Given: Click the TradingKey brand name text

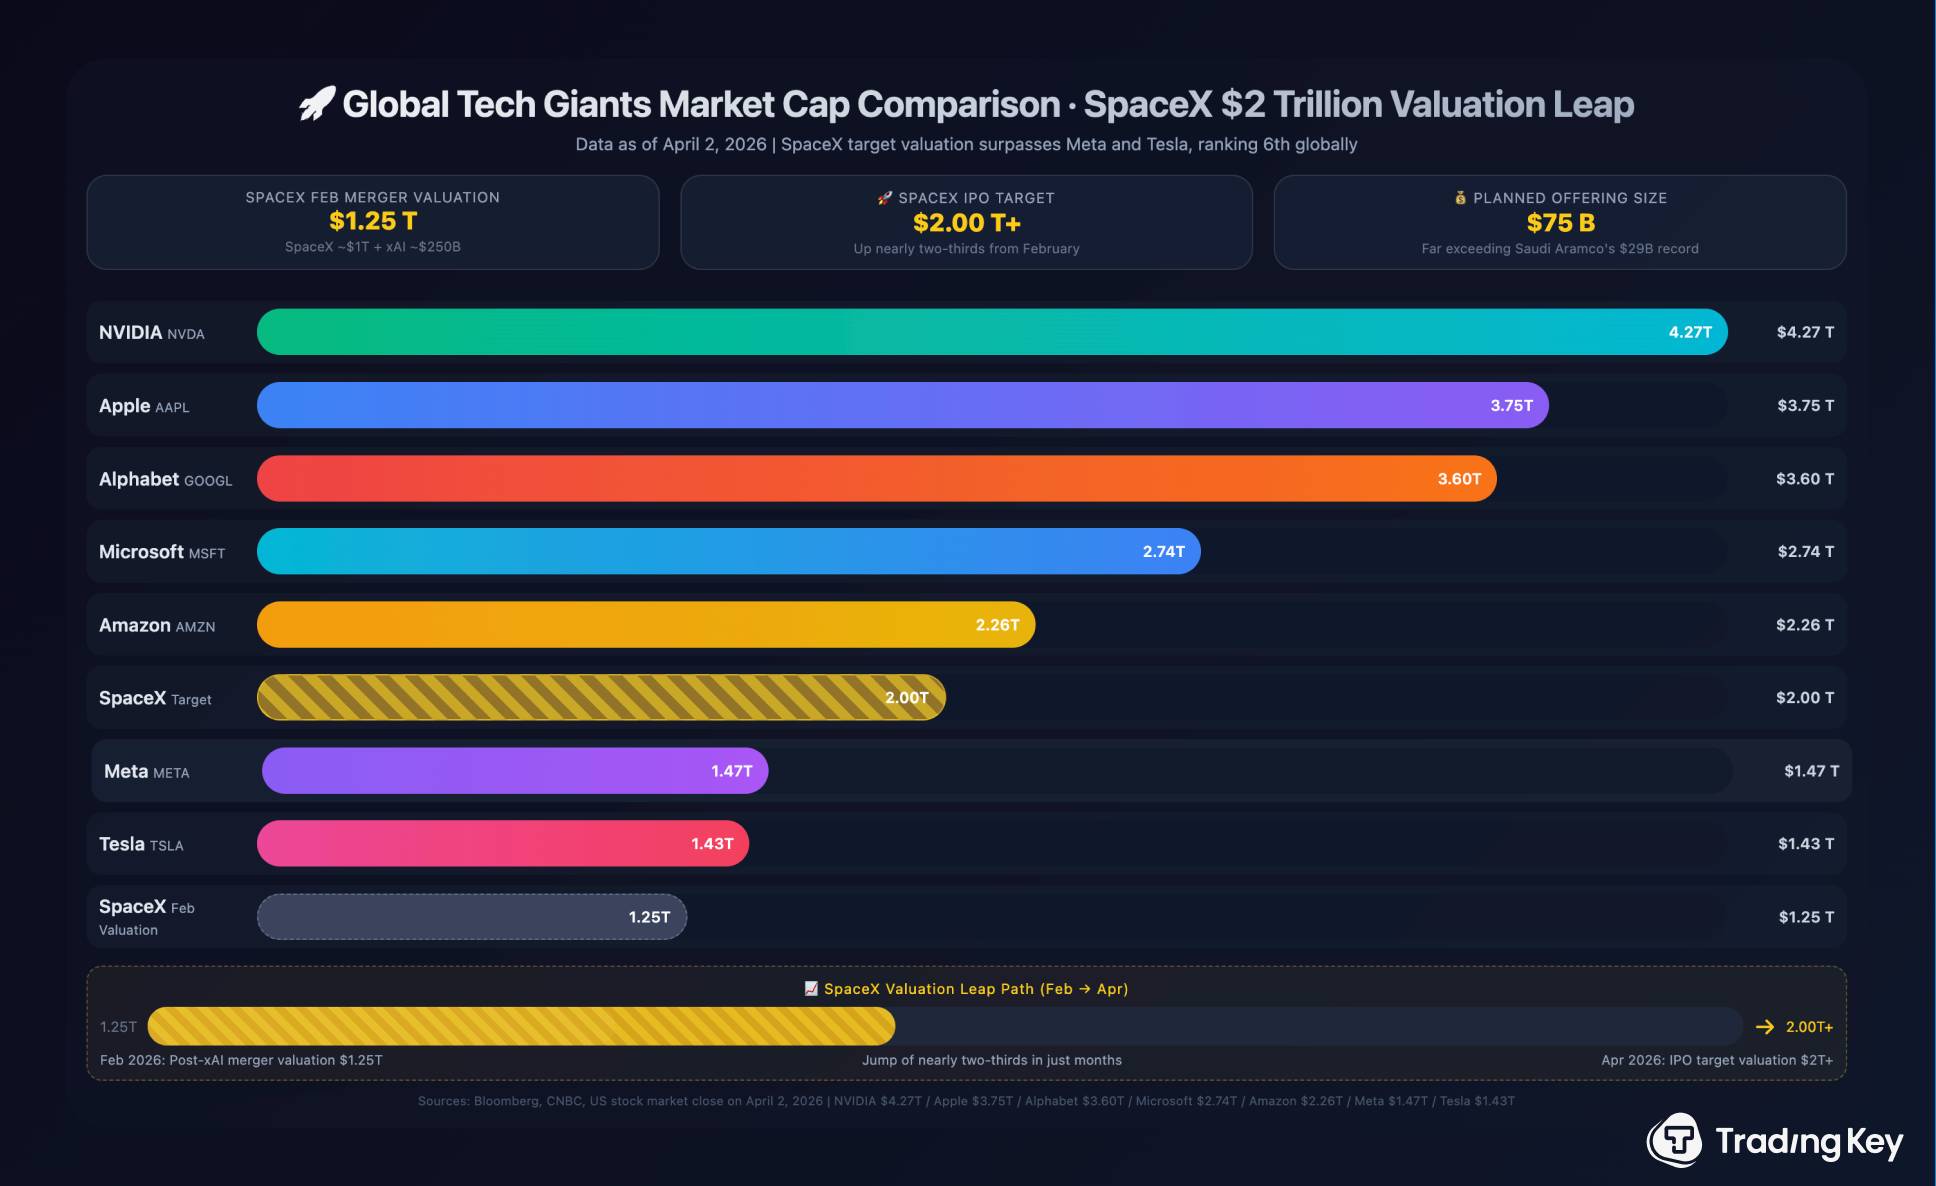Looking at the screenshot, I should pos(1808,1141).
